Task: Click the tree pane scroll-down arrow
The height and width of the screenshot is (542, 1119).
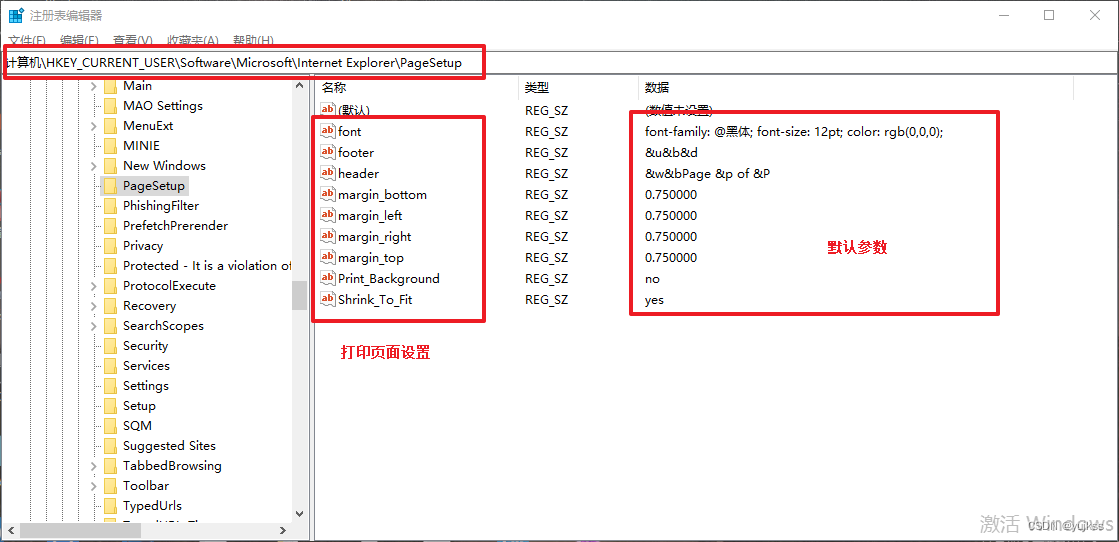Action: click(300, 513)
